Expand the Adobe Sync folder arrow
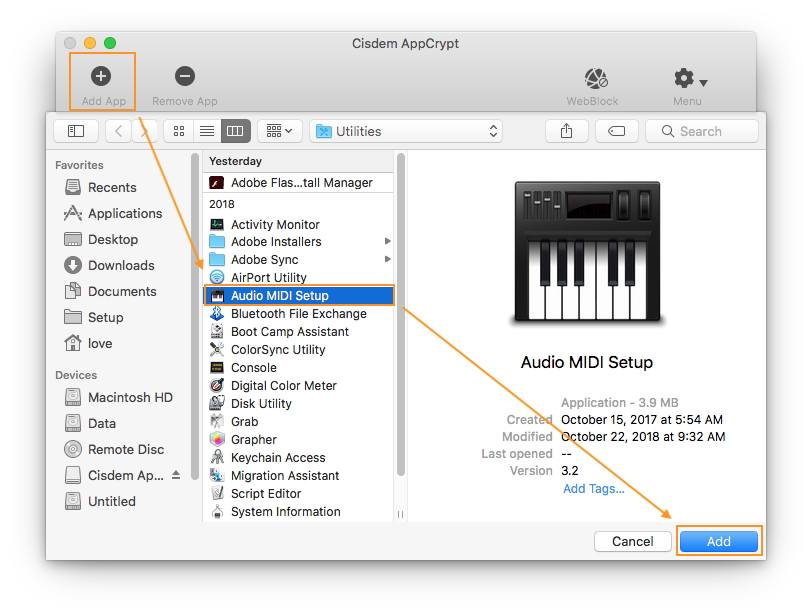The height and width of the screenshot is (614, 812). click(387, 259)
